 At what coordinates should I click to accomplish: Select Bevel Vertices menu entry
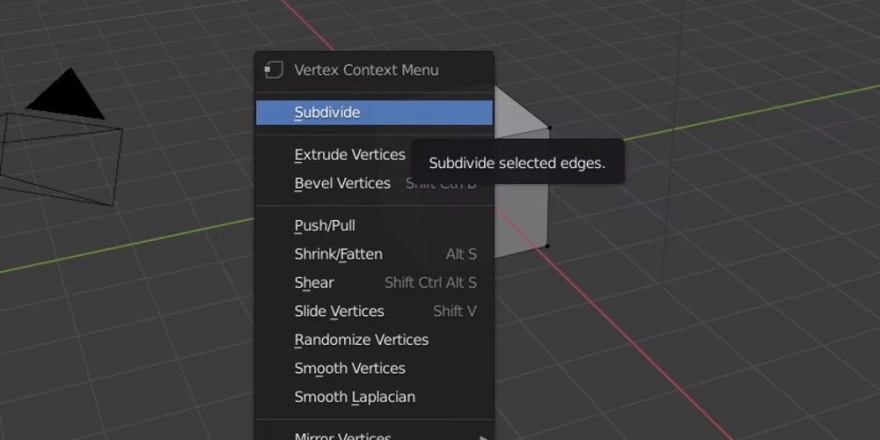click(374, 184)
